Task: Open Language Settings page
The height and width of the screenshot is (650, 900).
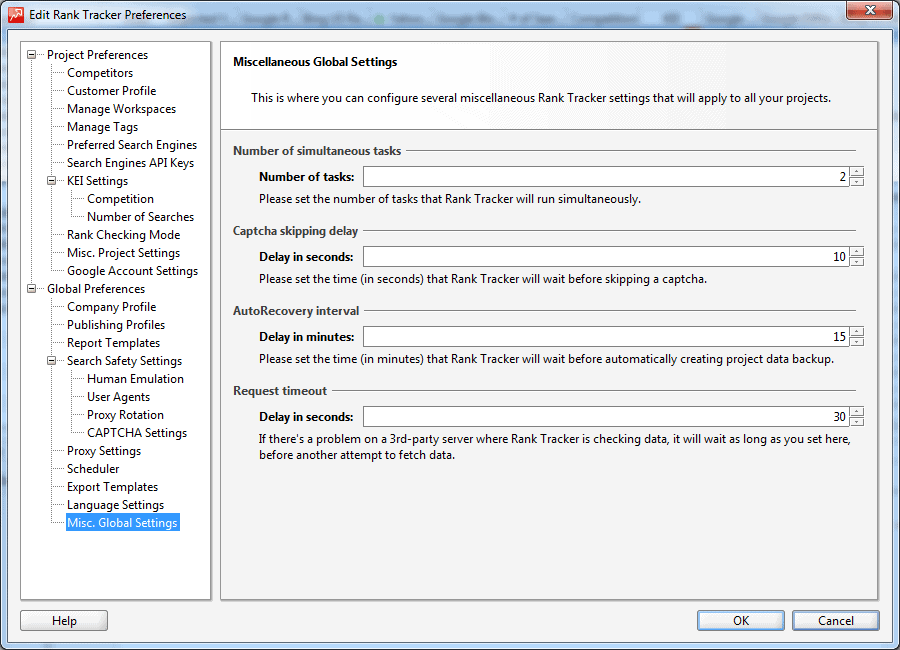Action: [x=115, y=505]
